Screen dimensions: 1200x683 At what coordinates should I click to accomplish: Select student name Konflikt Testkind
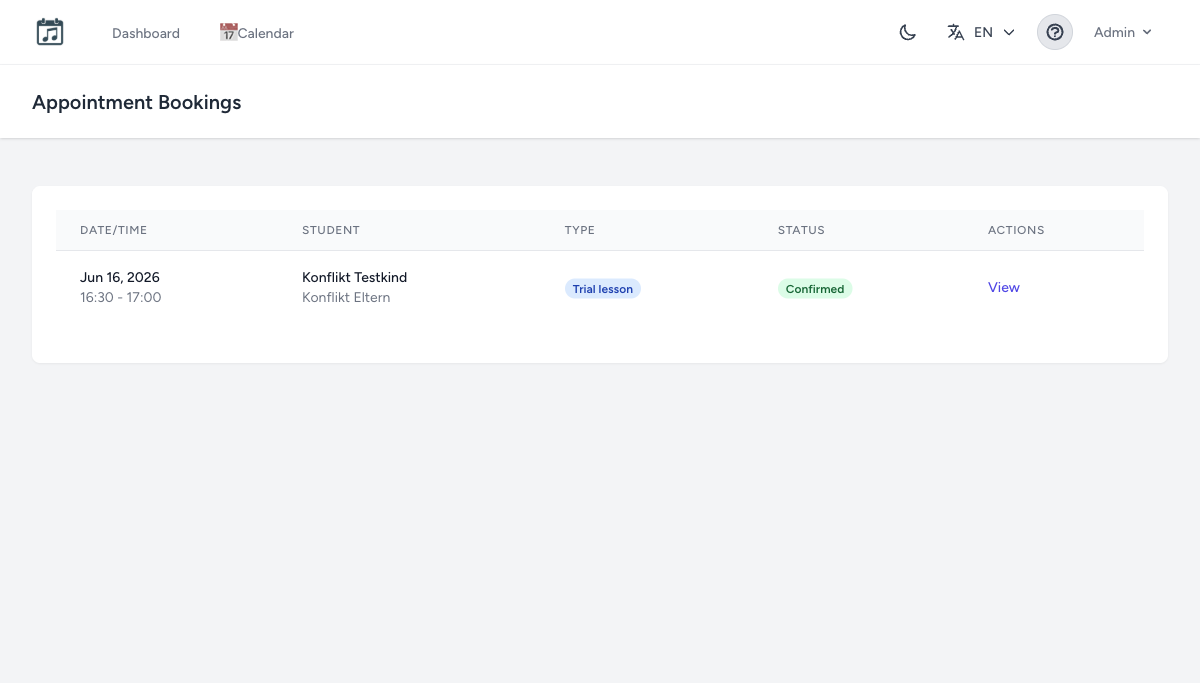click(x=355, y=277)
